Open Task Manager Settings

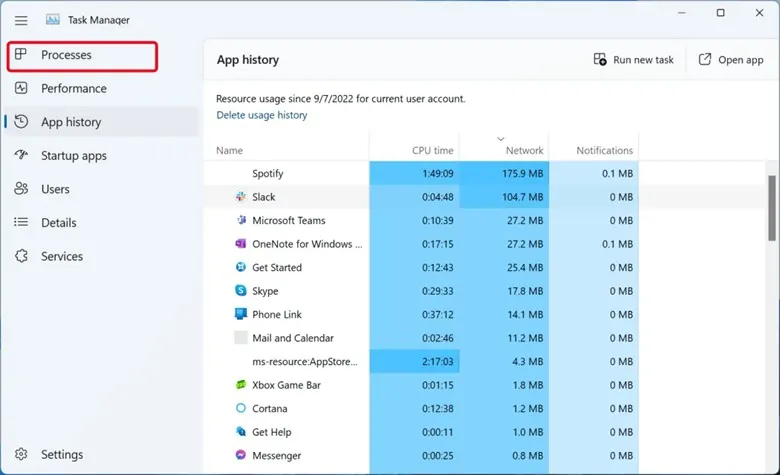click(x=101, y=454)
